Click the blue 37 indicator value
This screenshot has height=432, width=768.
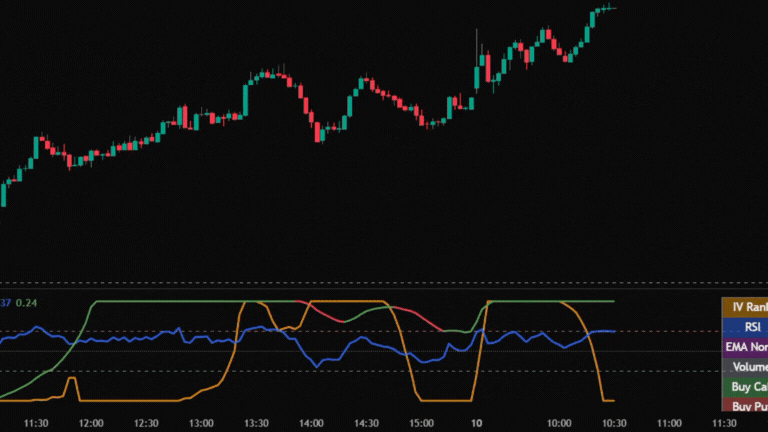point(5,303)
